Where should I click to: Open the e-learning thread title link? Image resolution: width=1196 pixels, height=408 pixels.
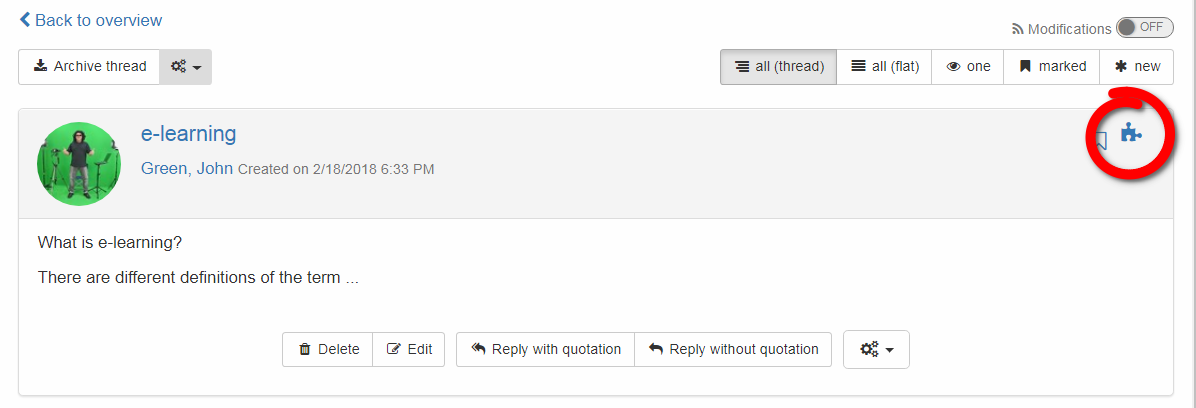click(x=188, y=134)
